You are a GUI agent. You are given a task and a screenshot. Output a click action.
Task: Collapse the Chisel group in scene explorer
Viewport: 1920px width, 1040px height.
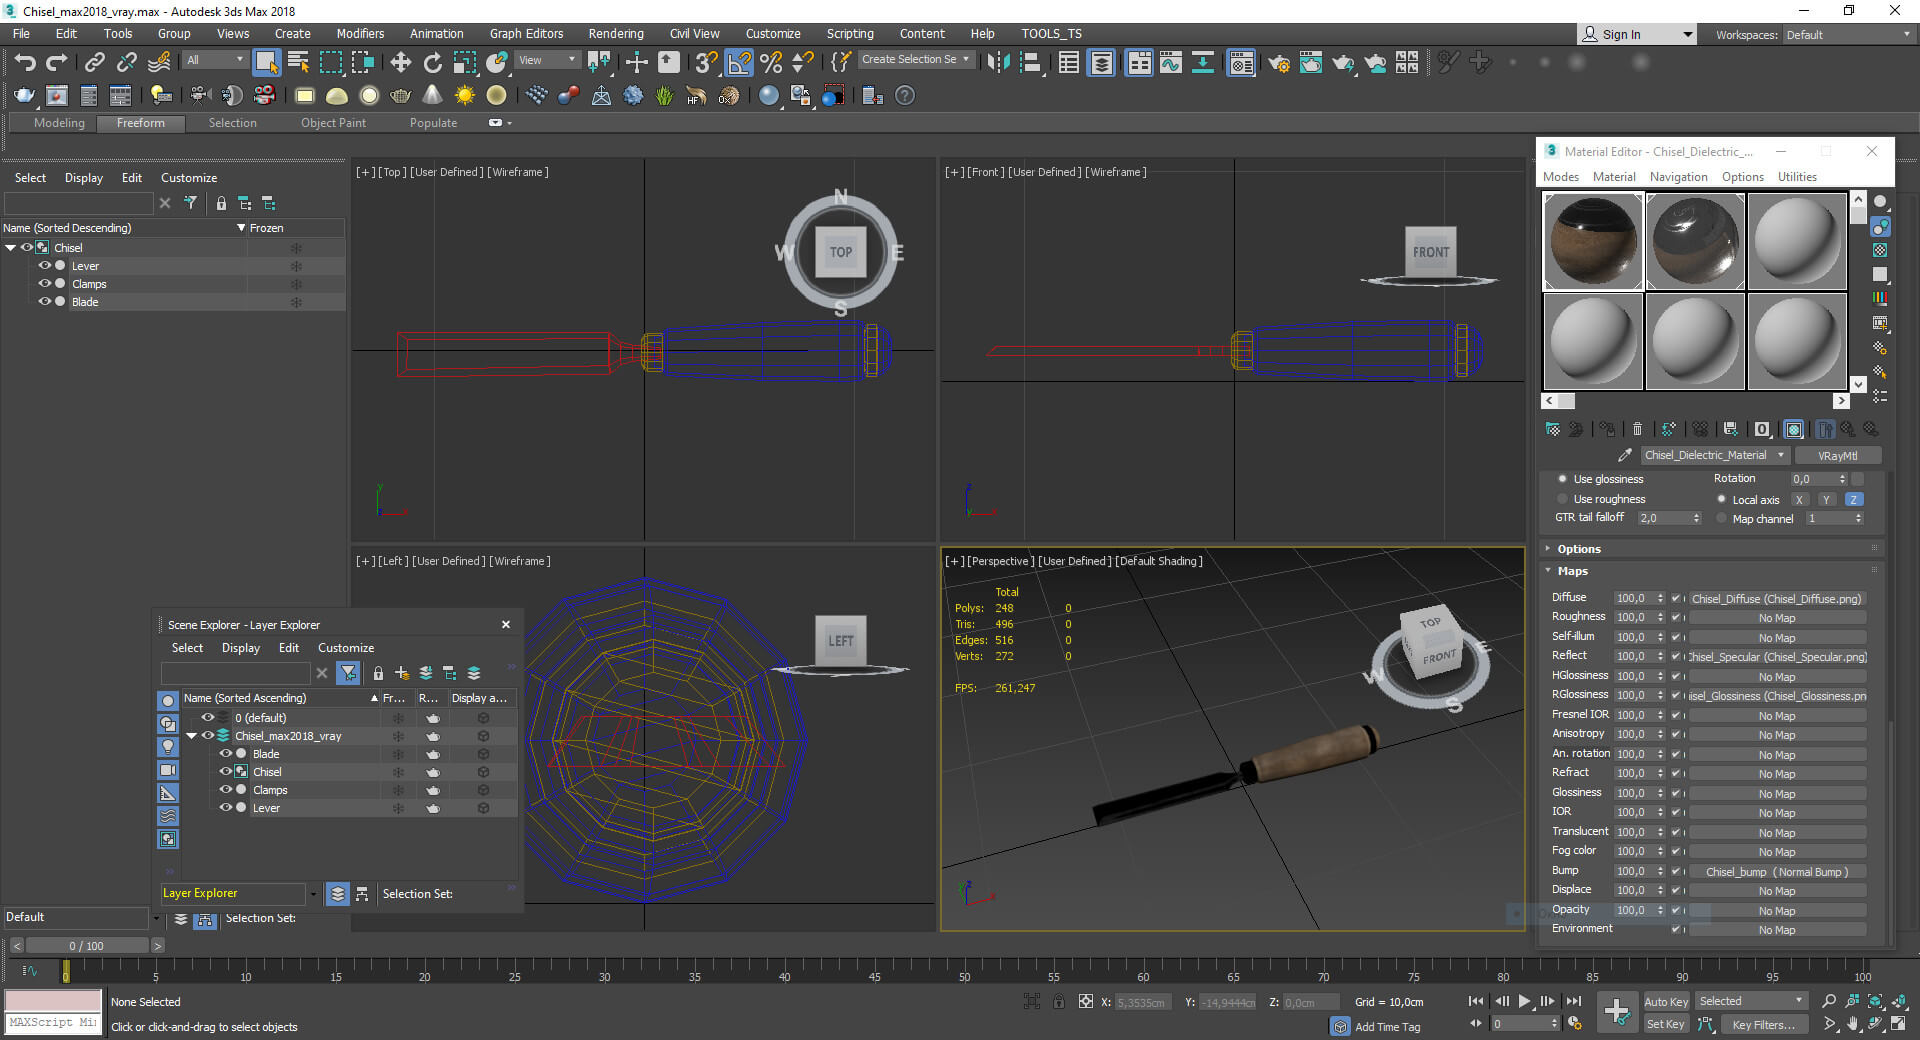11,248
